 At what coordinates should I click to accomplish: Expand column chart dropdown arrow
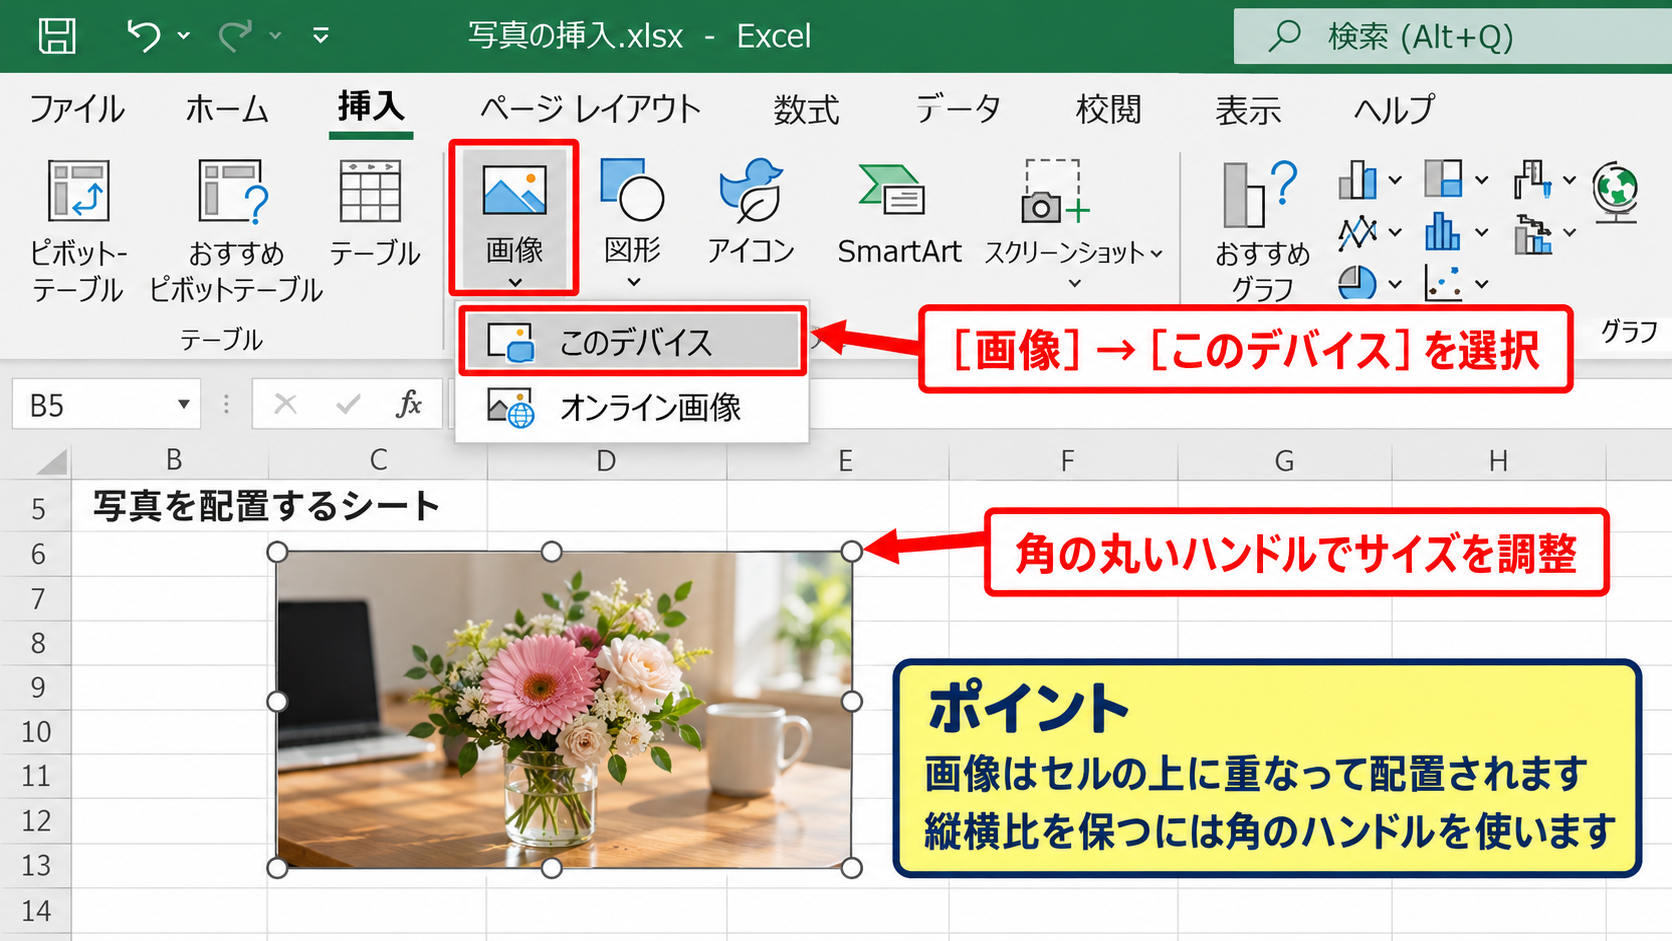tap(1395, 181)
